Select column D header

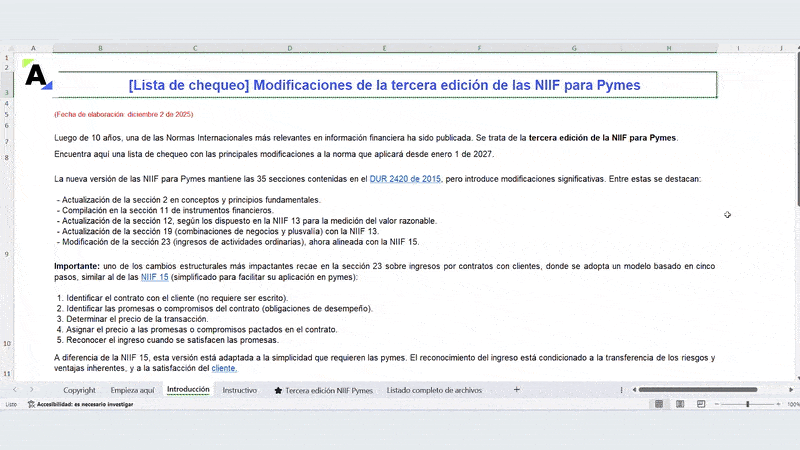coord(290,47)
